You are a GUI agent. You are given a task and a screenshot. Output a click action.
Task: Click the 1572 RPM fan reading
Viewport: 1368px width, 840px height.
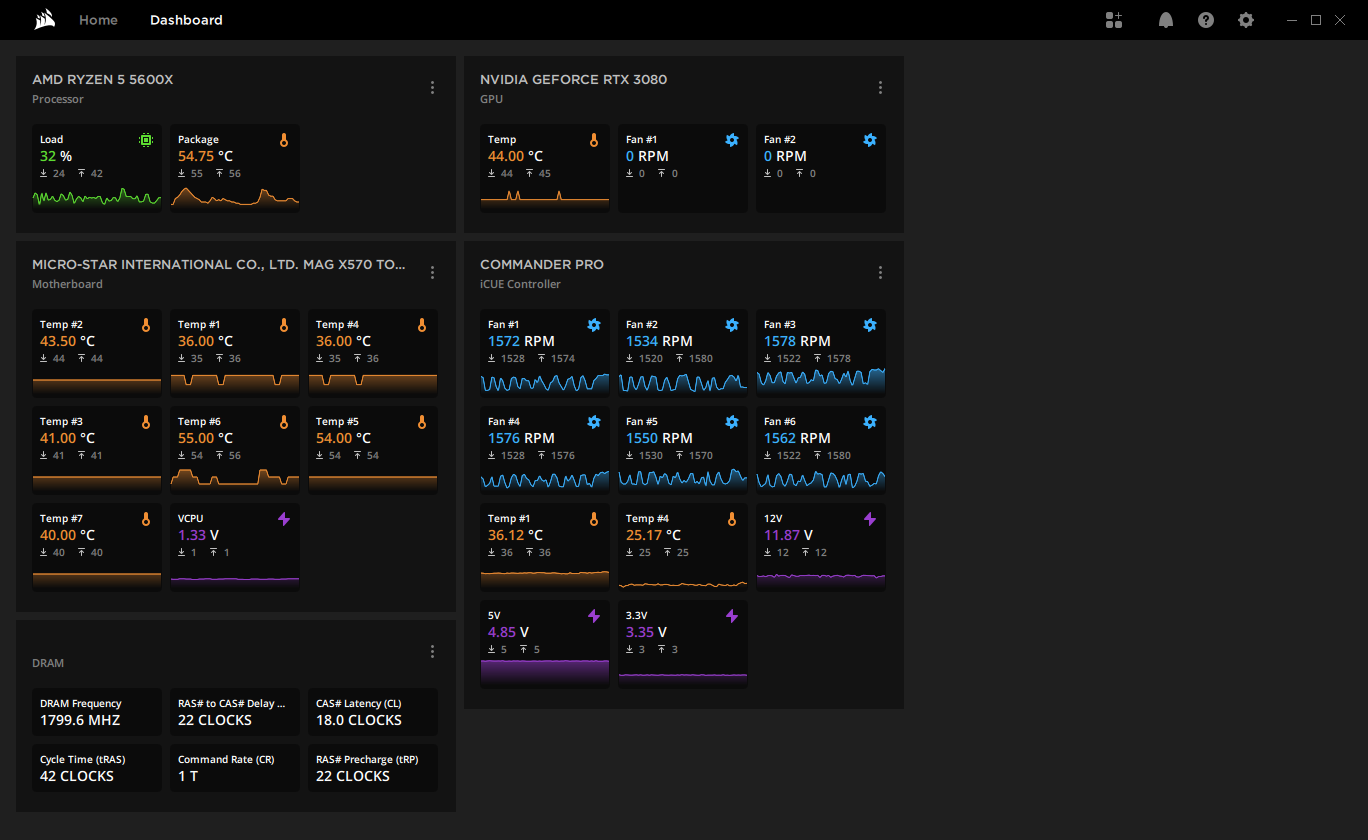click(x=521, y=341)
